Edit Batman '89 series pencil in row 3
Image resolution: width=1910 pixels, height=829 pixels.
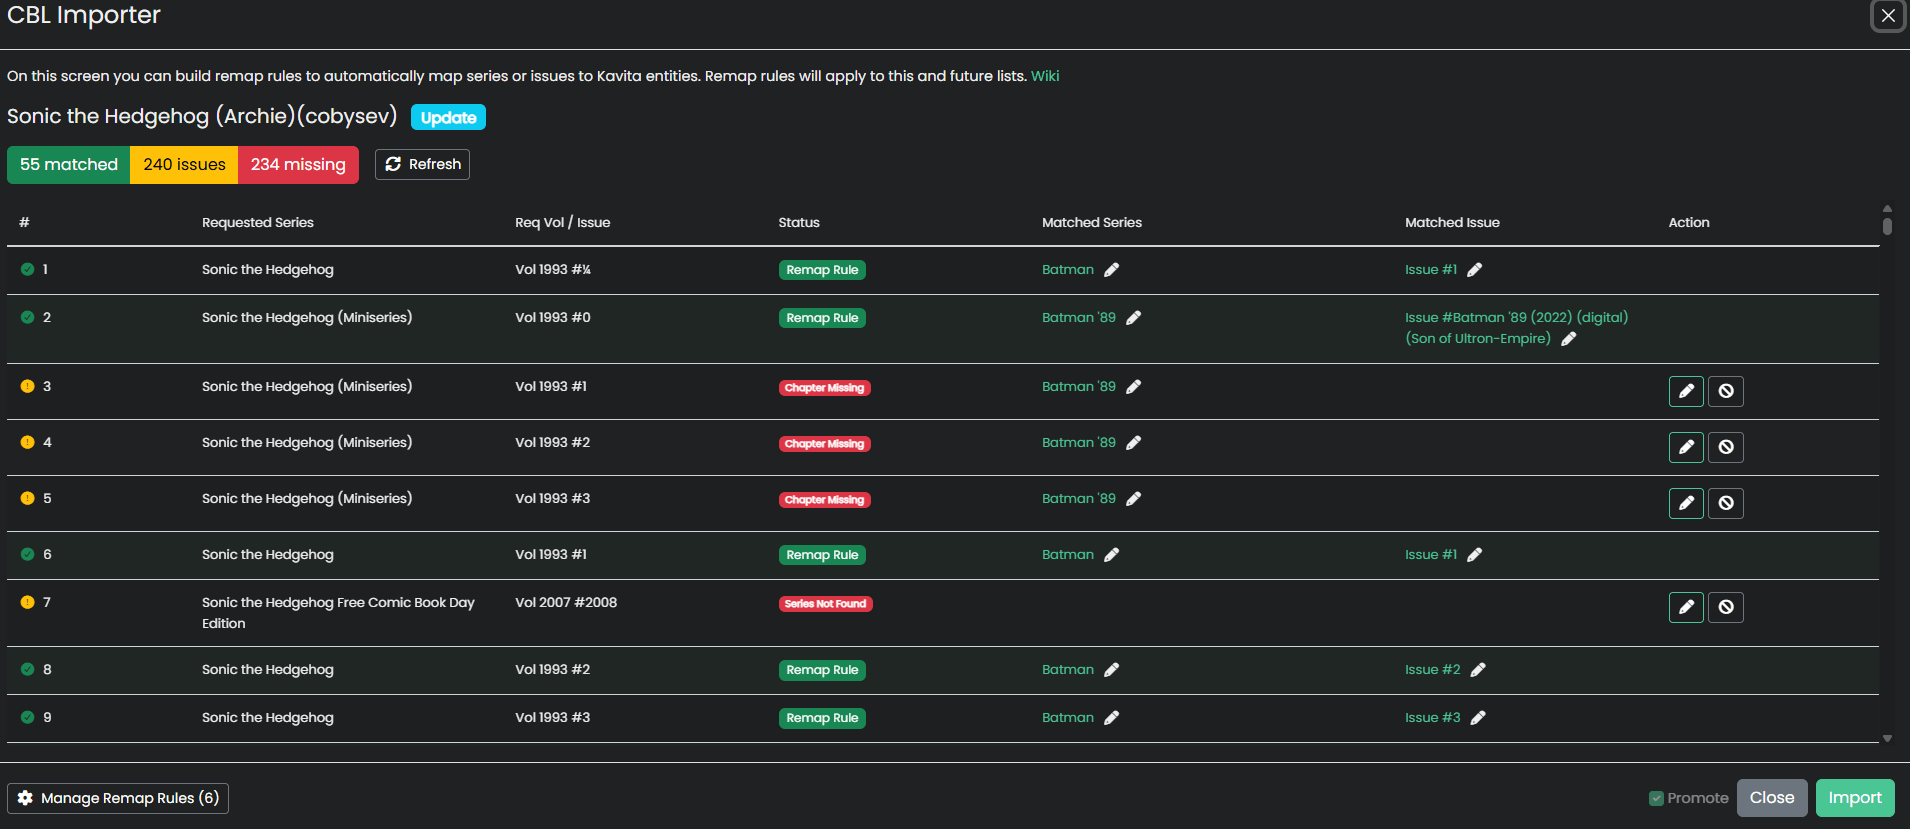tap(1133, 387)
